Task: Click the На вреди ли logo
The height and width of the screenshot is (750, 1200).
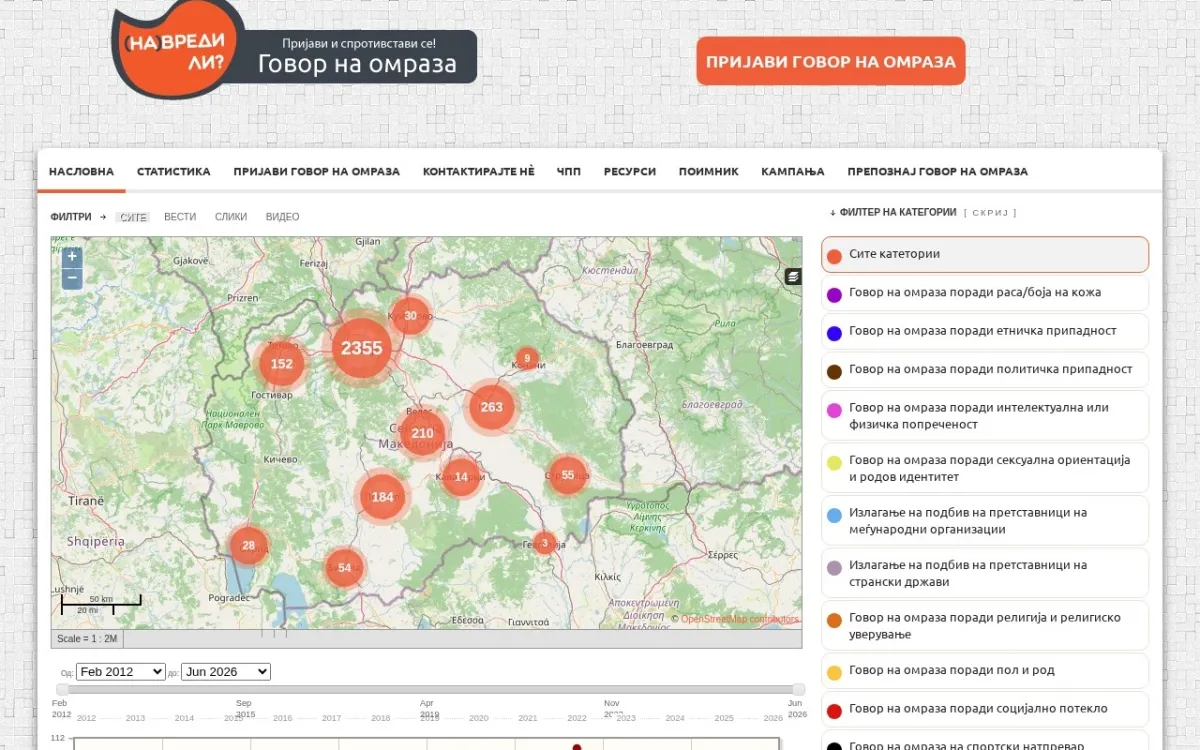Action: coord(178,50)
